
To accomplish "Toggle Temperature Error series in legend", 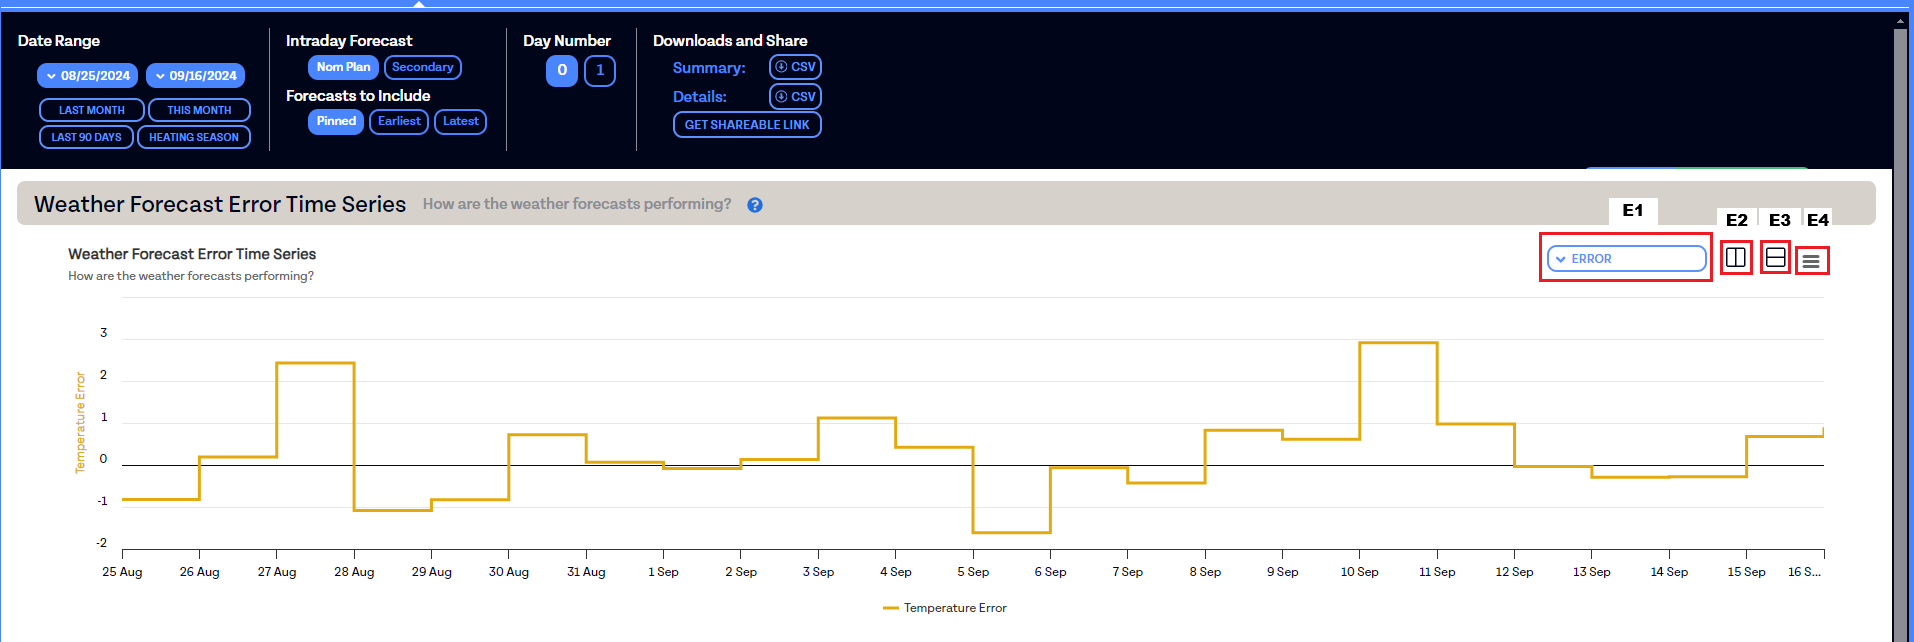I will click(x=945, y=608).
